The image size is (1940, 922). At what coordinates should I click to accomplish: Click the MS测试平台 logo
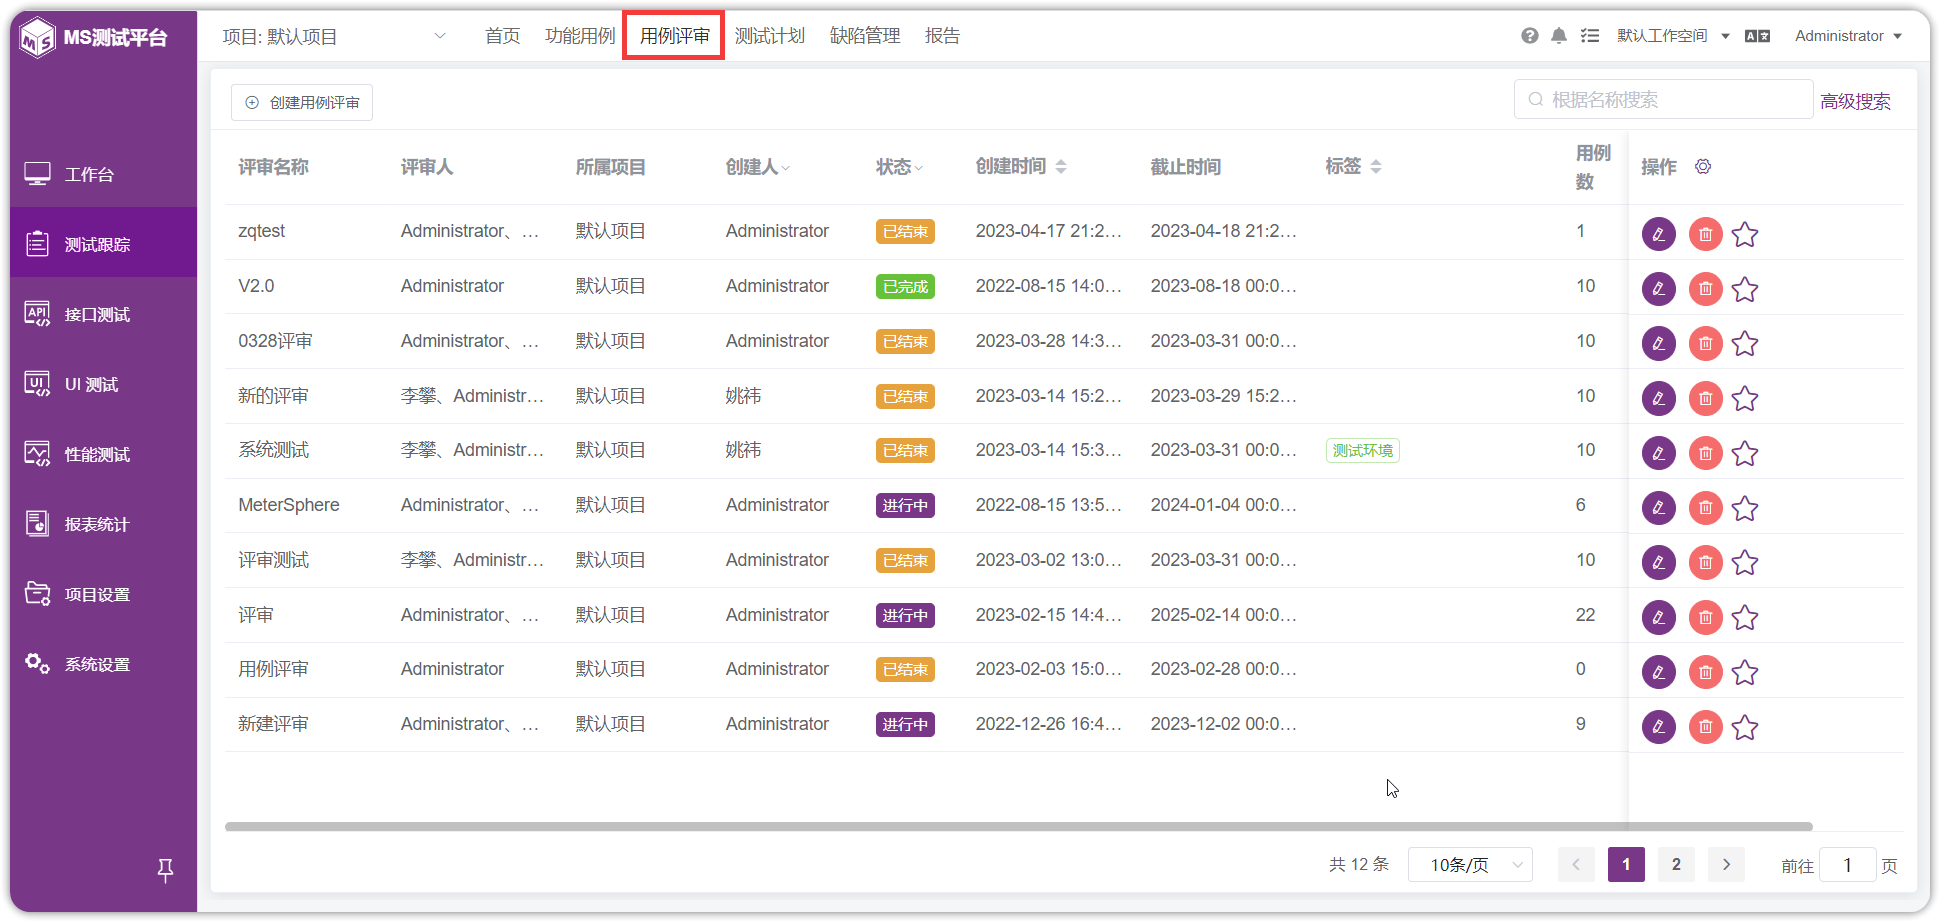[x=94, y=38]
